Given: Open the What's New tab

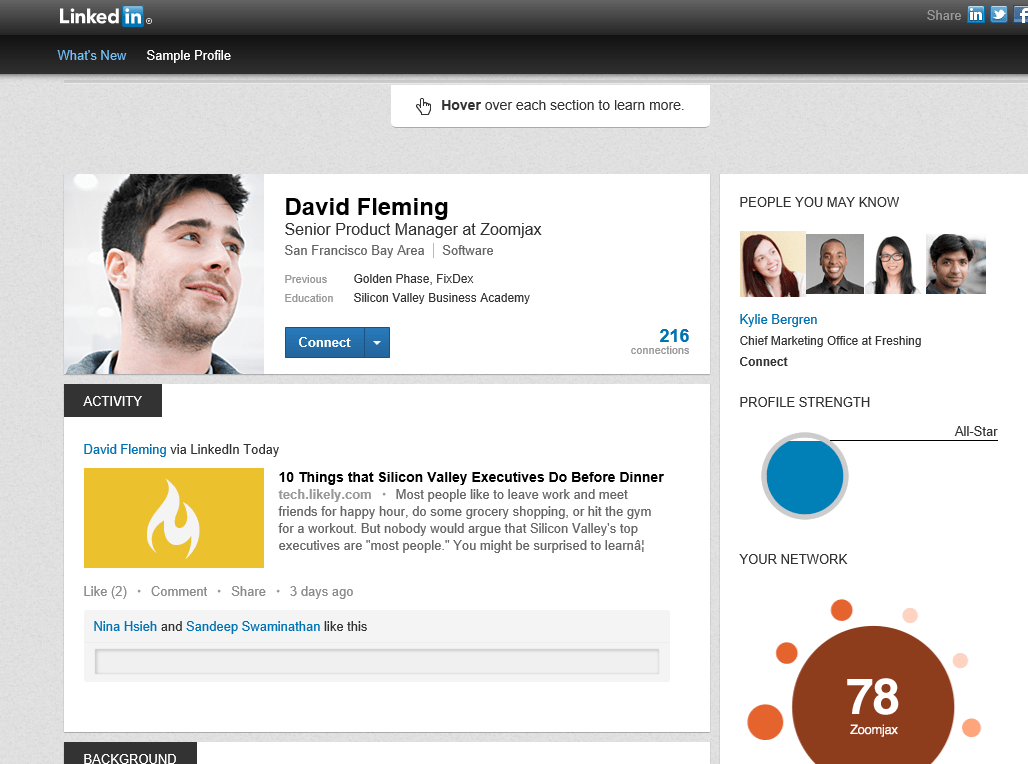Looking at the screenshot, I should tap(92, 56).
